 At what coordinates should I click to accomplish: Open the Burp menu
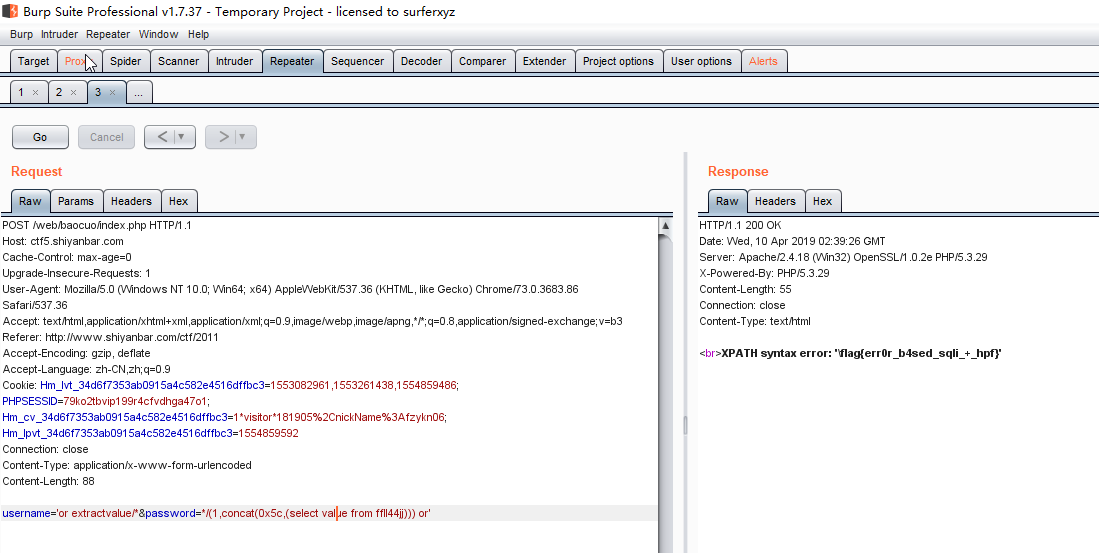21,34
